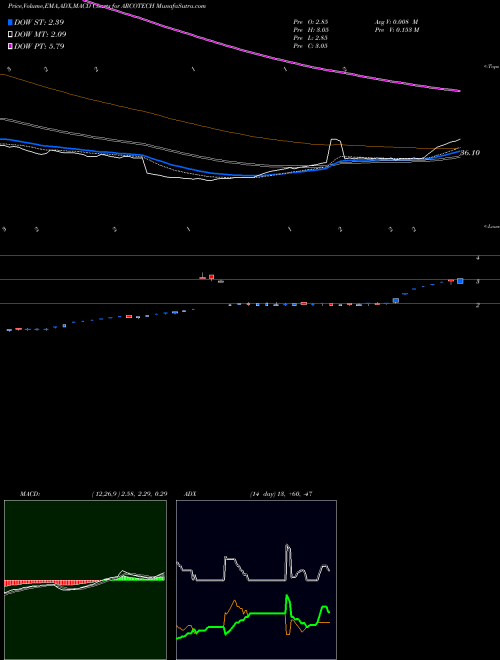Click the ADX indicator chart panel

(x=256, y=580)
